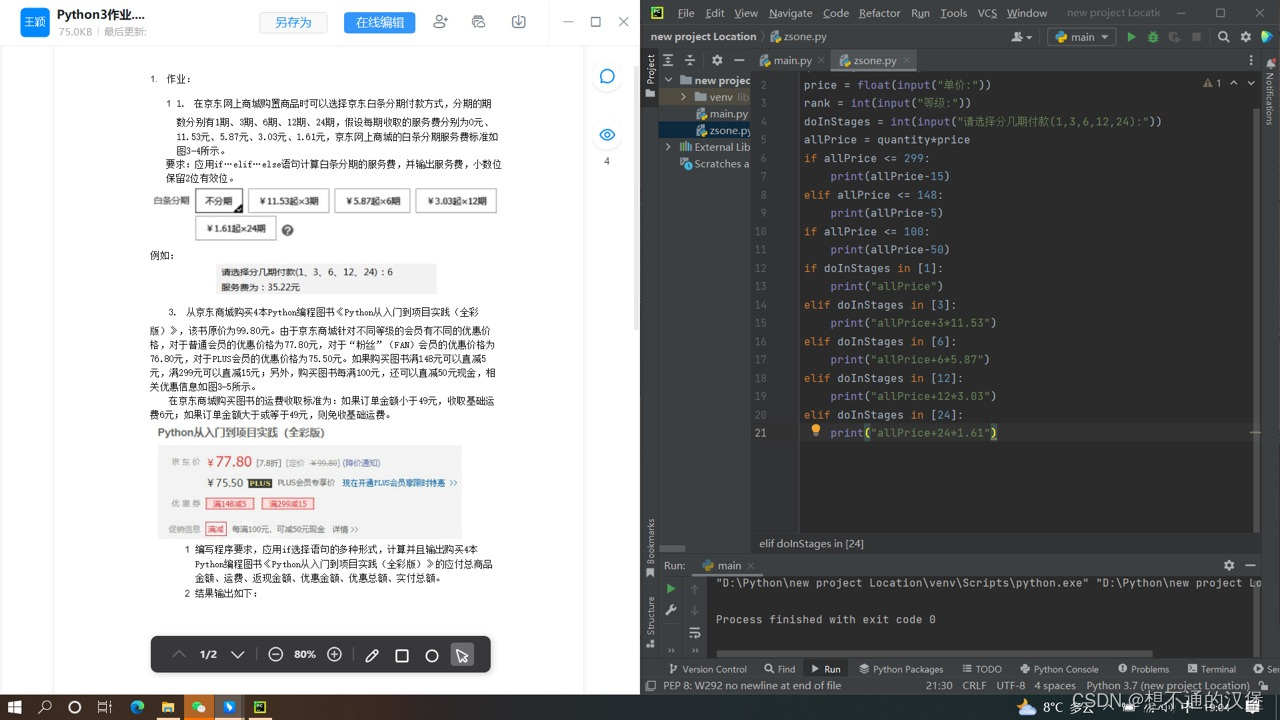
Task: Select the pen annotation tool
Action: click(x=372, y=656)
